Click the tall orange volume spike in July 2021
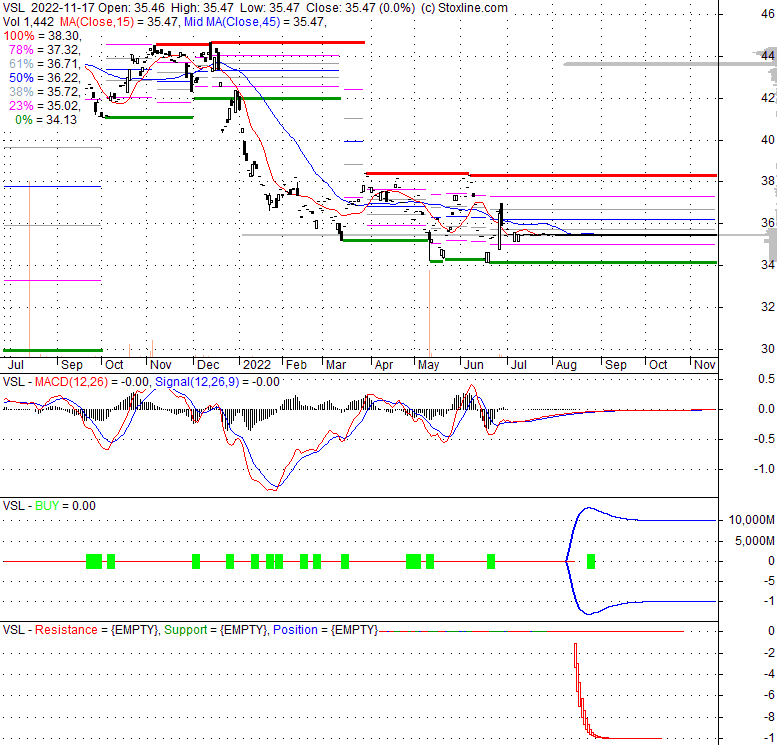 pyautogui.click(x=29, y=269)
